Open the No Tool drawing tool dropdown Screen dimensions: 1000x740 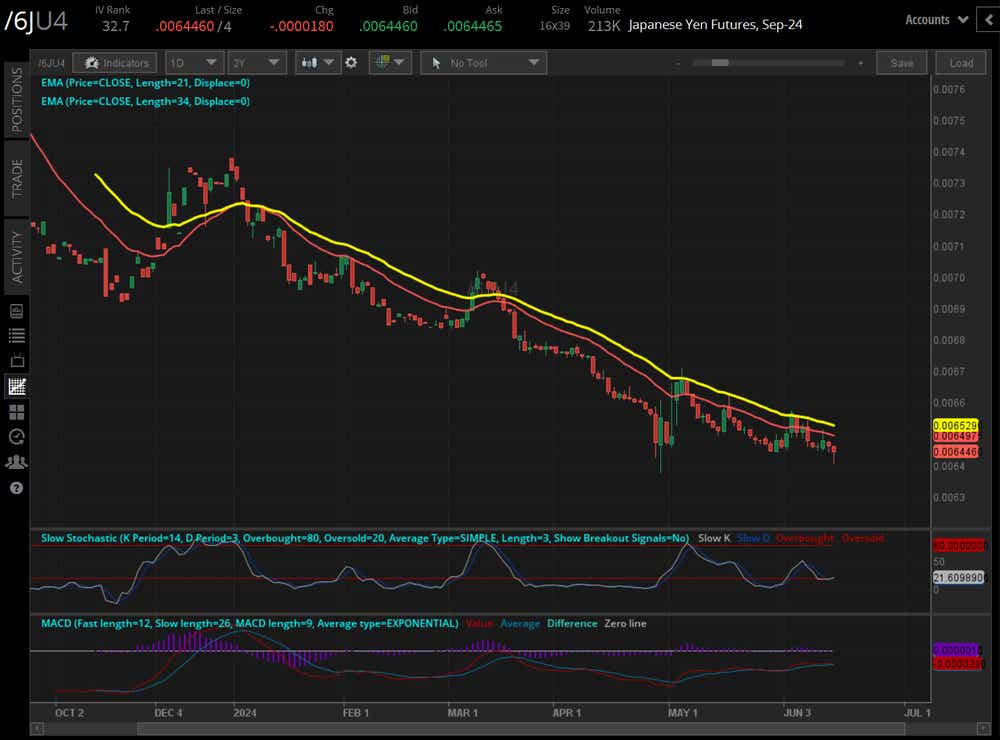[483, 63]
